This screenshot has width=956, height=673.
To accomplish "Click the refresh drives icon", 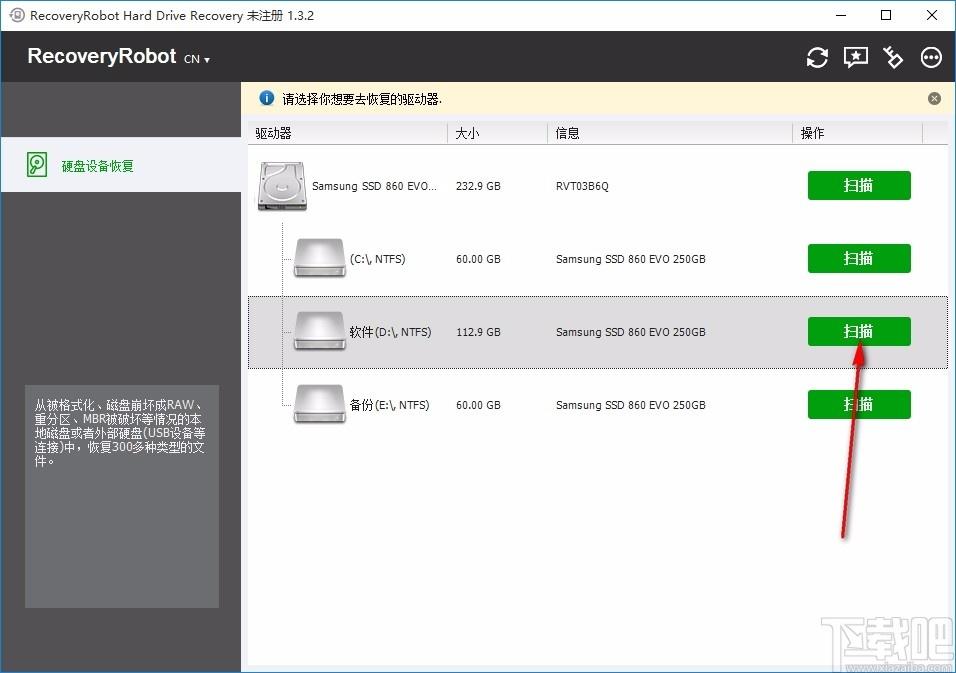I will [817, 57].
